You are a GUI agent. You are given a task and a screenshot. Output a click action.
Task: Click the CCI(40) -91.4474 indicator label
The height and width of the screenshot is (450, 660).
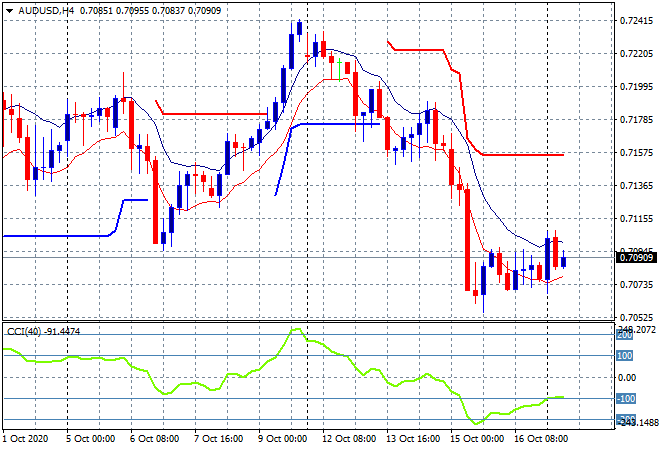pos(43,332)
